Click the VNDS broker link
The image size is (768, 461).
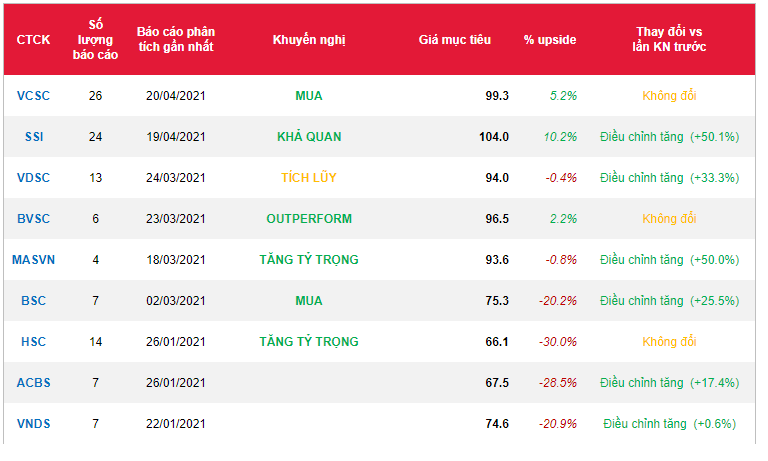[33, 424]
